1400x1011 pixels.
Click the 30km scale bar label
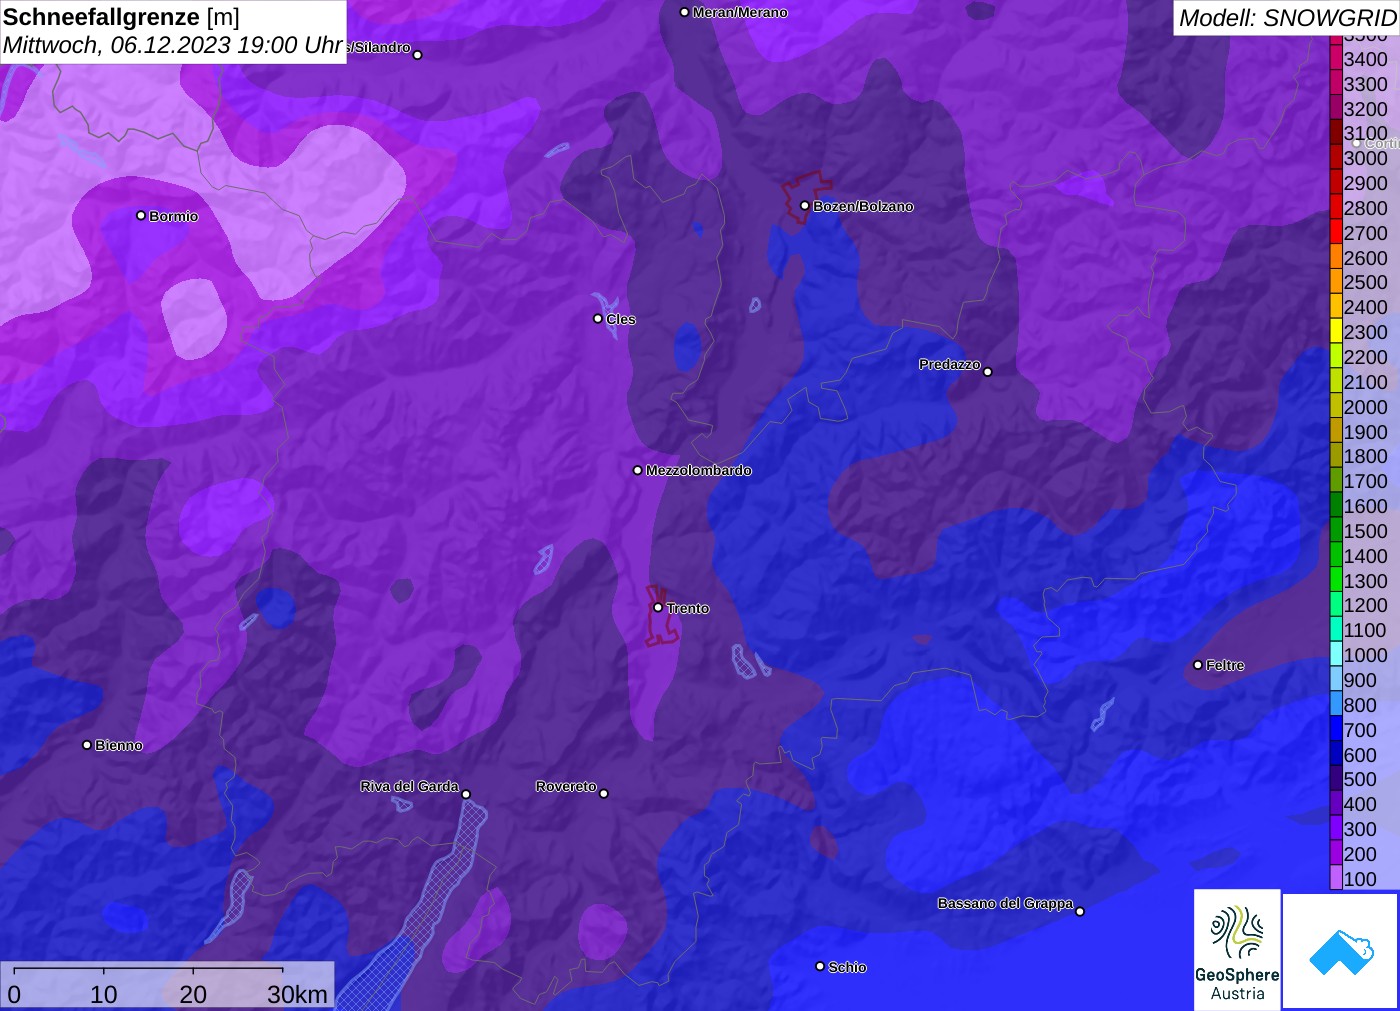click(297, 994)
